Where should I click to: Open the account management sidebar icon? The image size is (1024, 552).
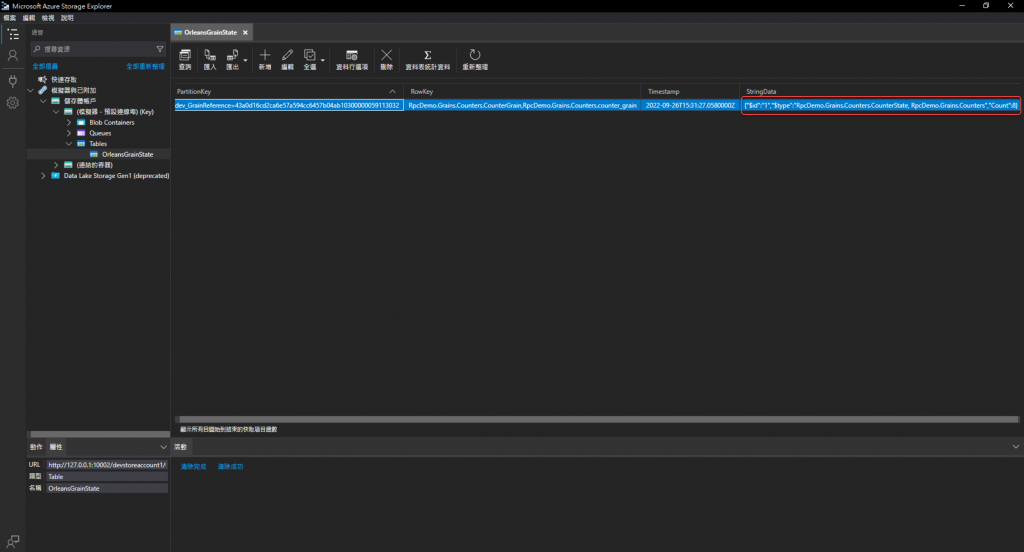pyautogui.click(x=12, y=56)
